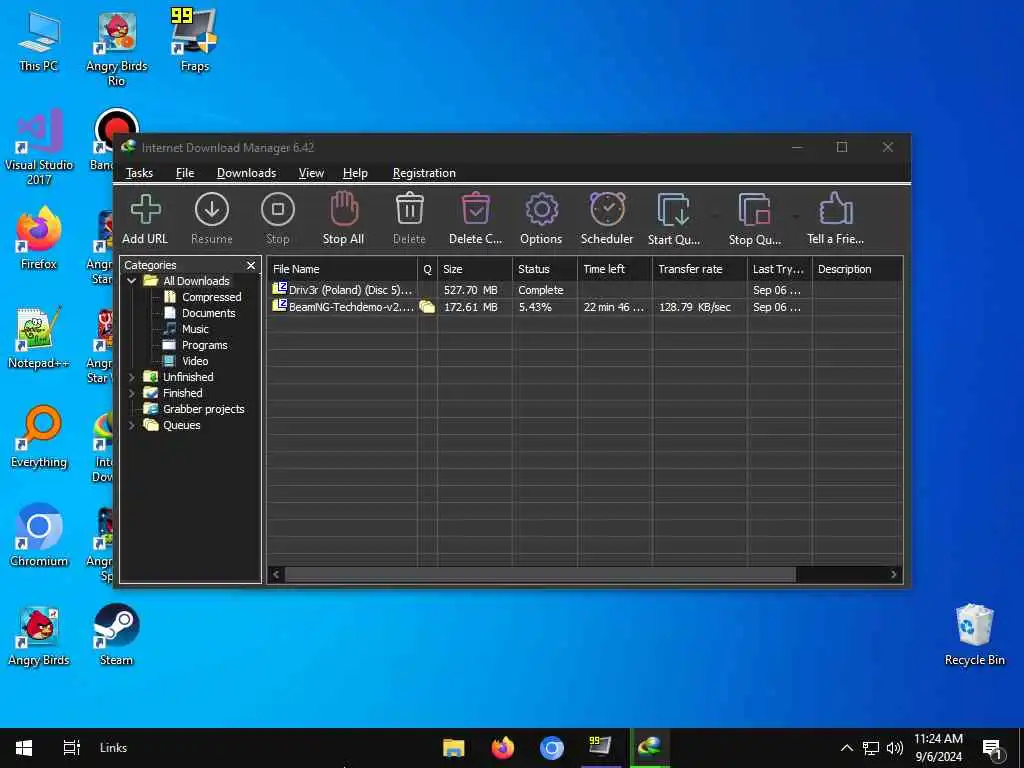Open the View menu
1024x768 pixels.
[x=312, y=173]
